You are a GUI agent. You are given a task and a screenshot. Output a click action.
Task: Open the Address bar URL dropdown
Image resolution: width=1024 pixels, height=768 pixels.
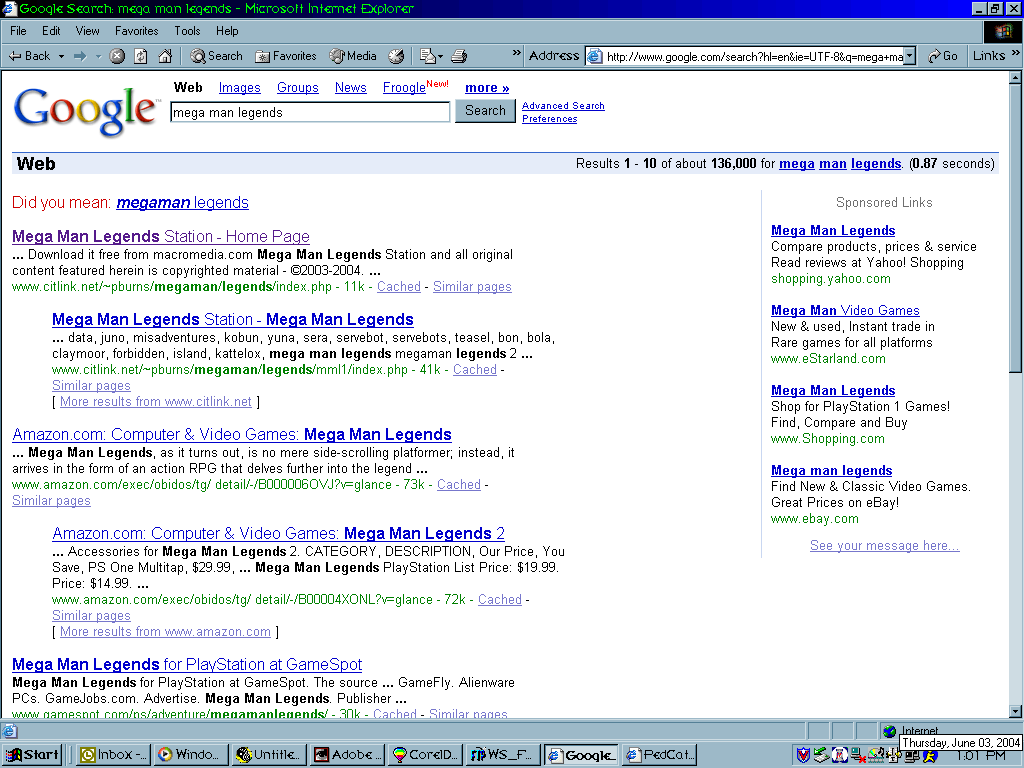pos(910,57)
